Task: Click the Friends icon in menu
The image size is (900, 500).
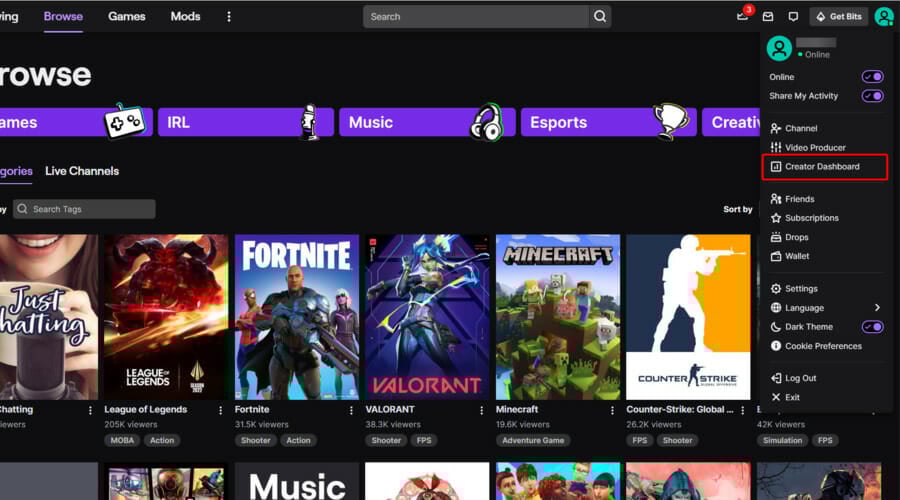Action: tap(776, 199)
